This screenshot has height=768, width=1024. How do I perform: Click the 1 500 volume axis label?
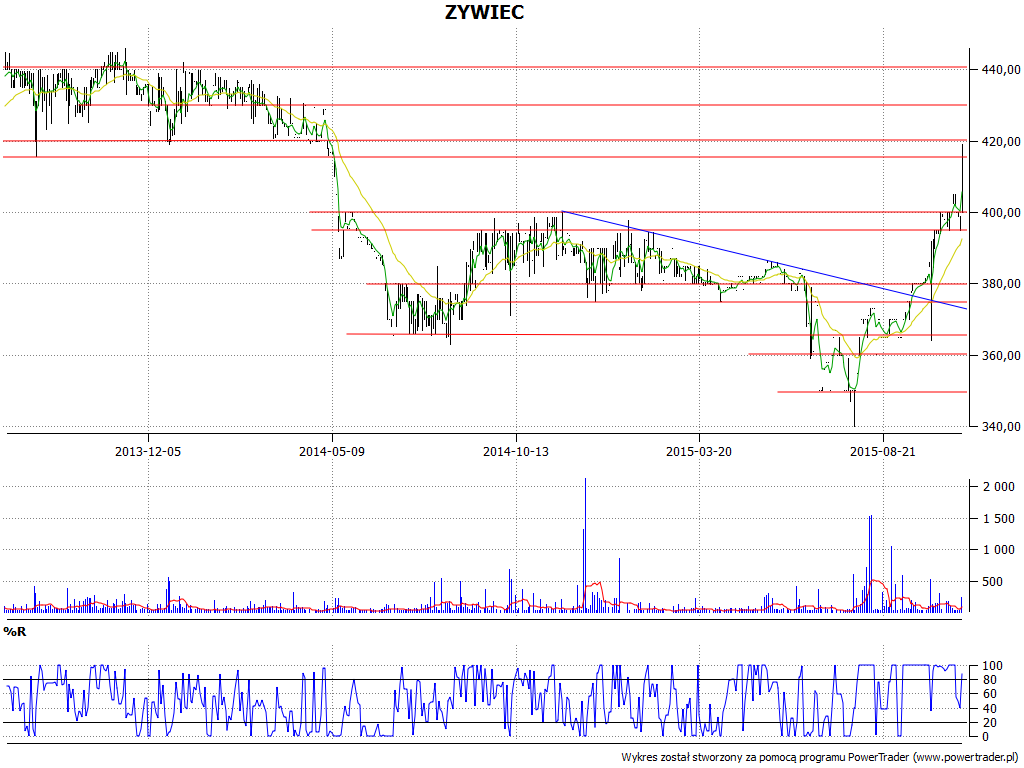pos(1000,519)
